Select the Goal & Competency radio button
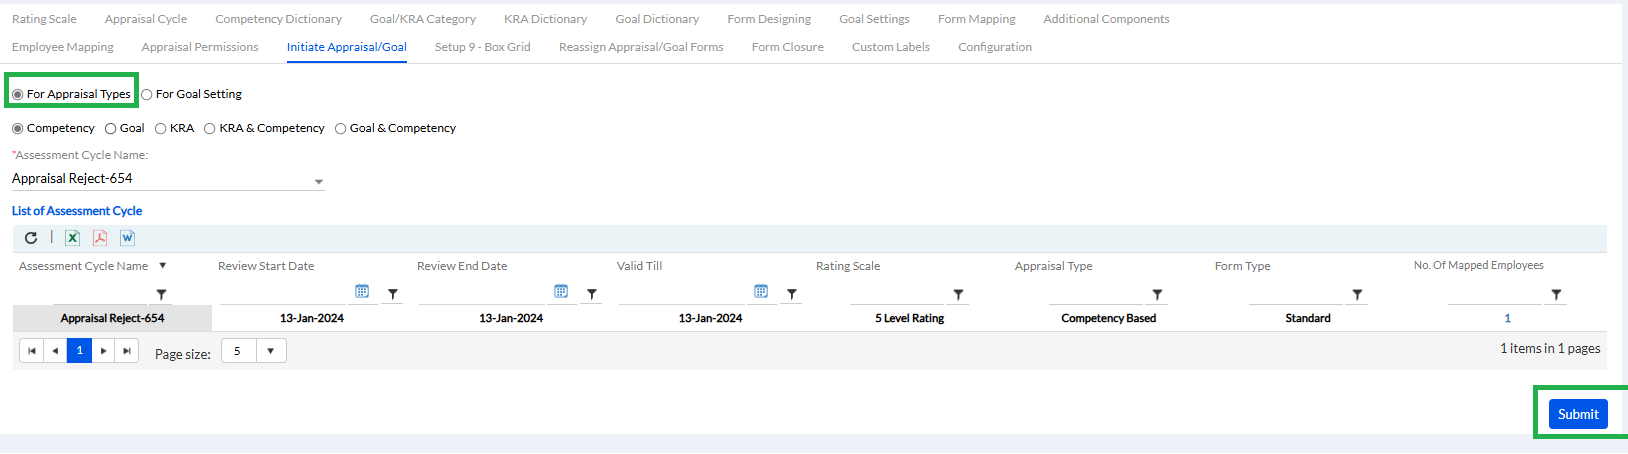 [341, 129]
